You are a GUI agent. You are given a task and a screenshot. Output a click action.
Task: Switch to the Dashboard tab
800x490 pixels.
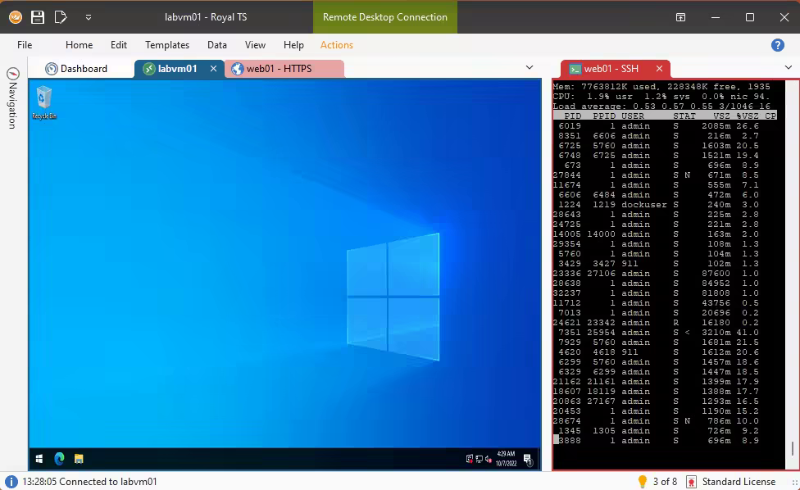(x=76, y=69)
